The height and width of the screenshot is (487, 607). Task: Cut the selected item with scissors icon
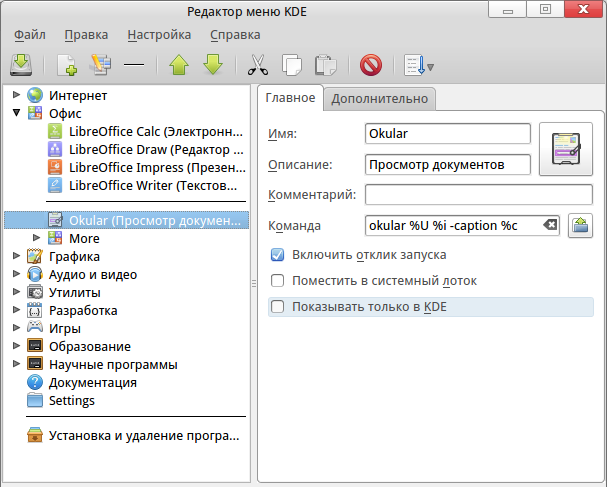point(258,65)
